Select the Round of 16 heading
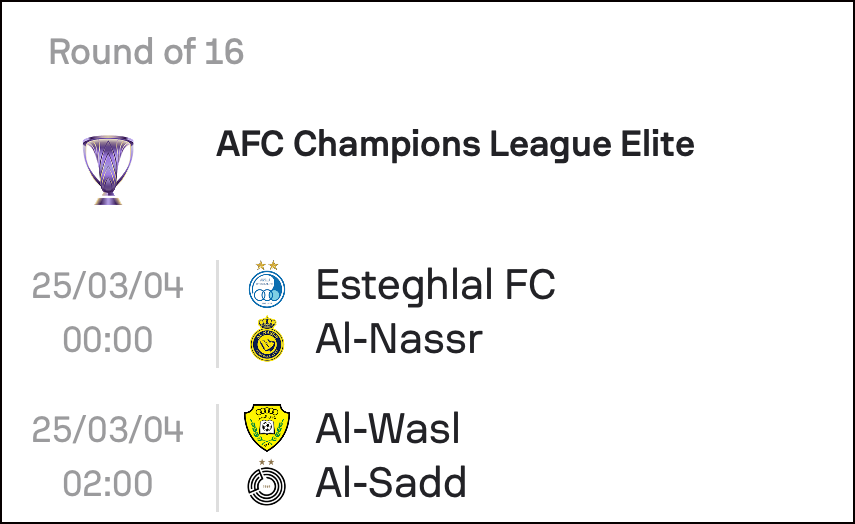This screenshot has width=855, height=524. pos(146,52)
